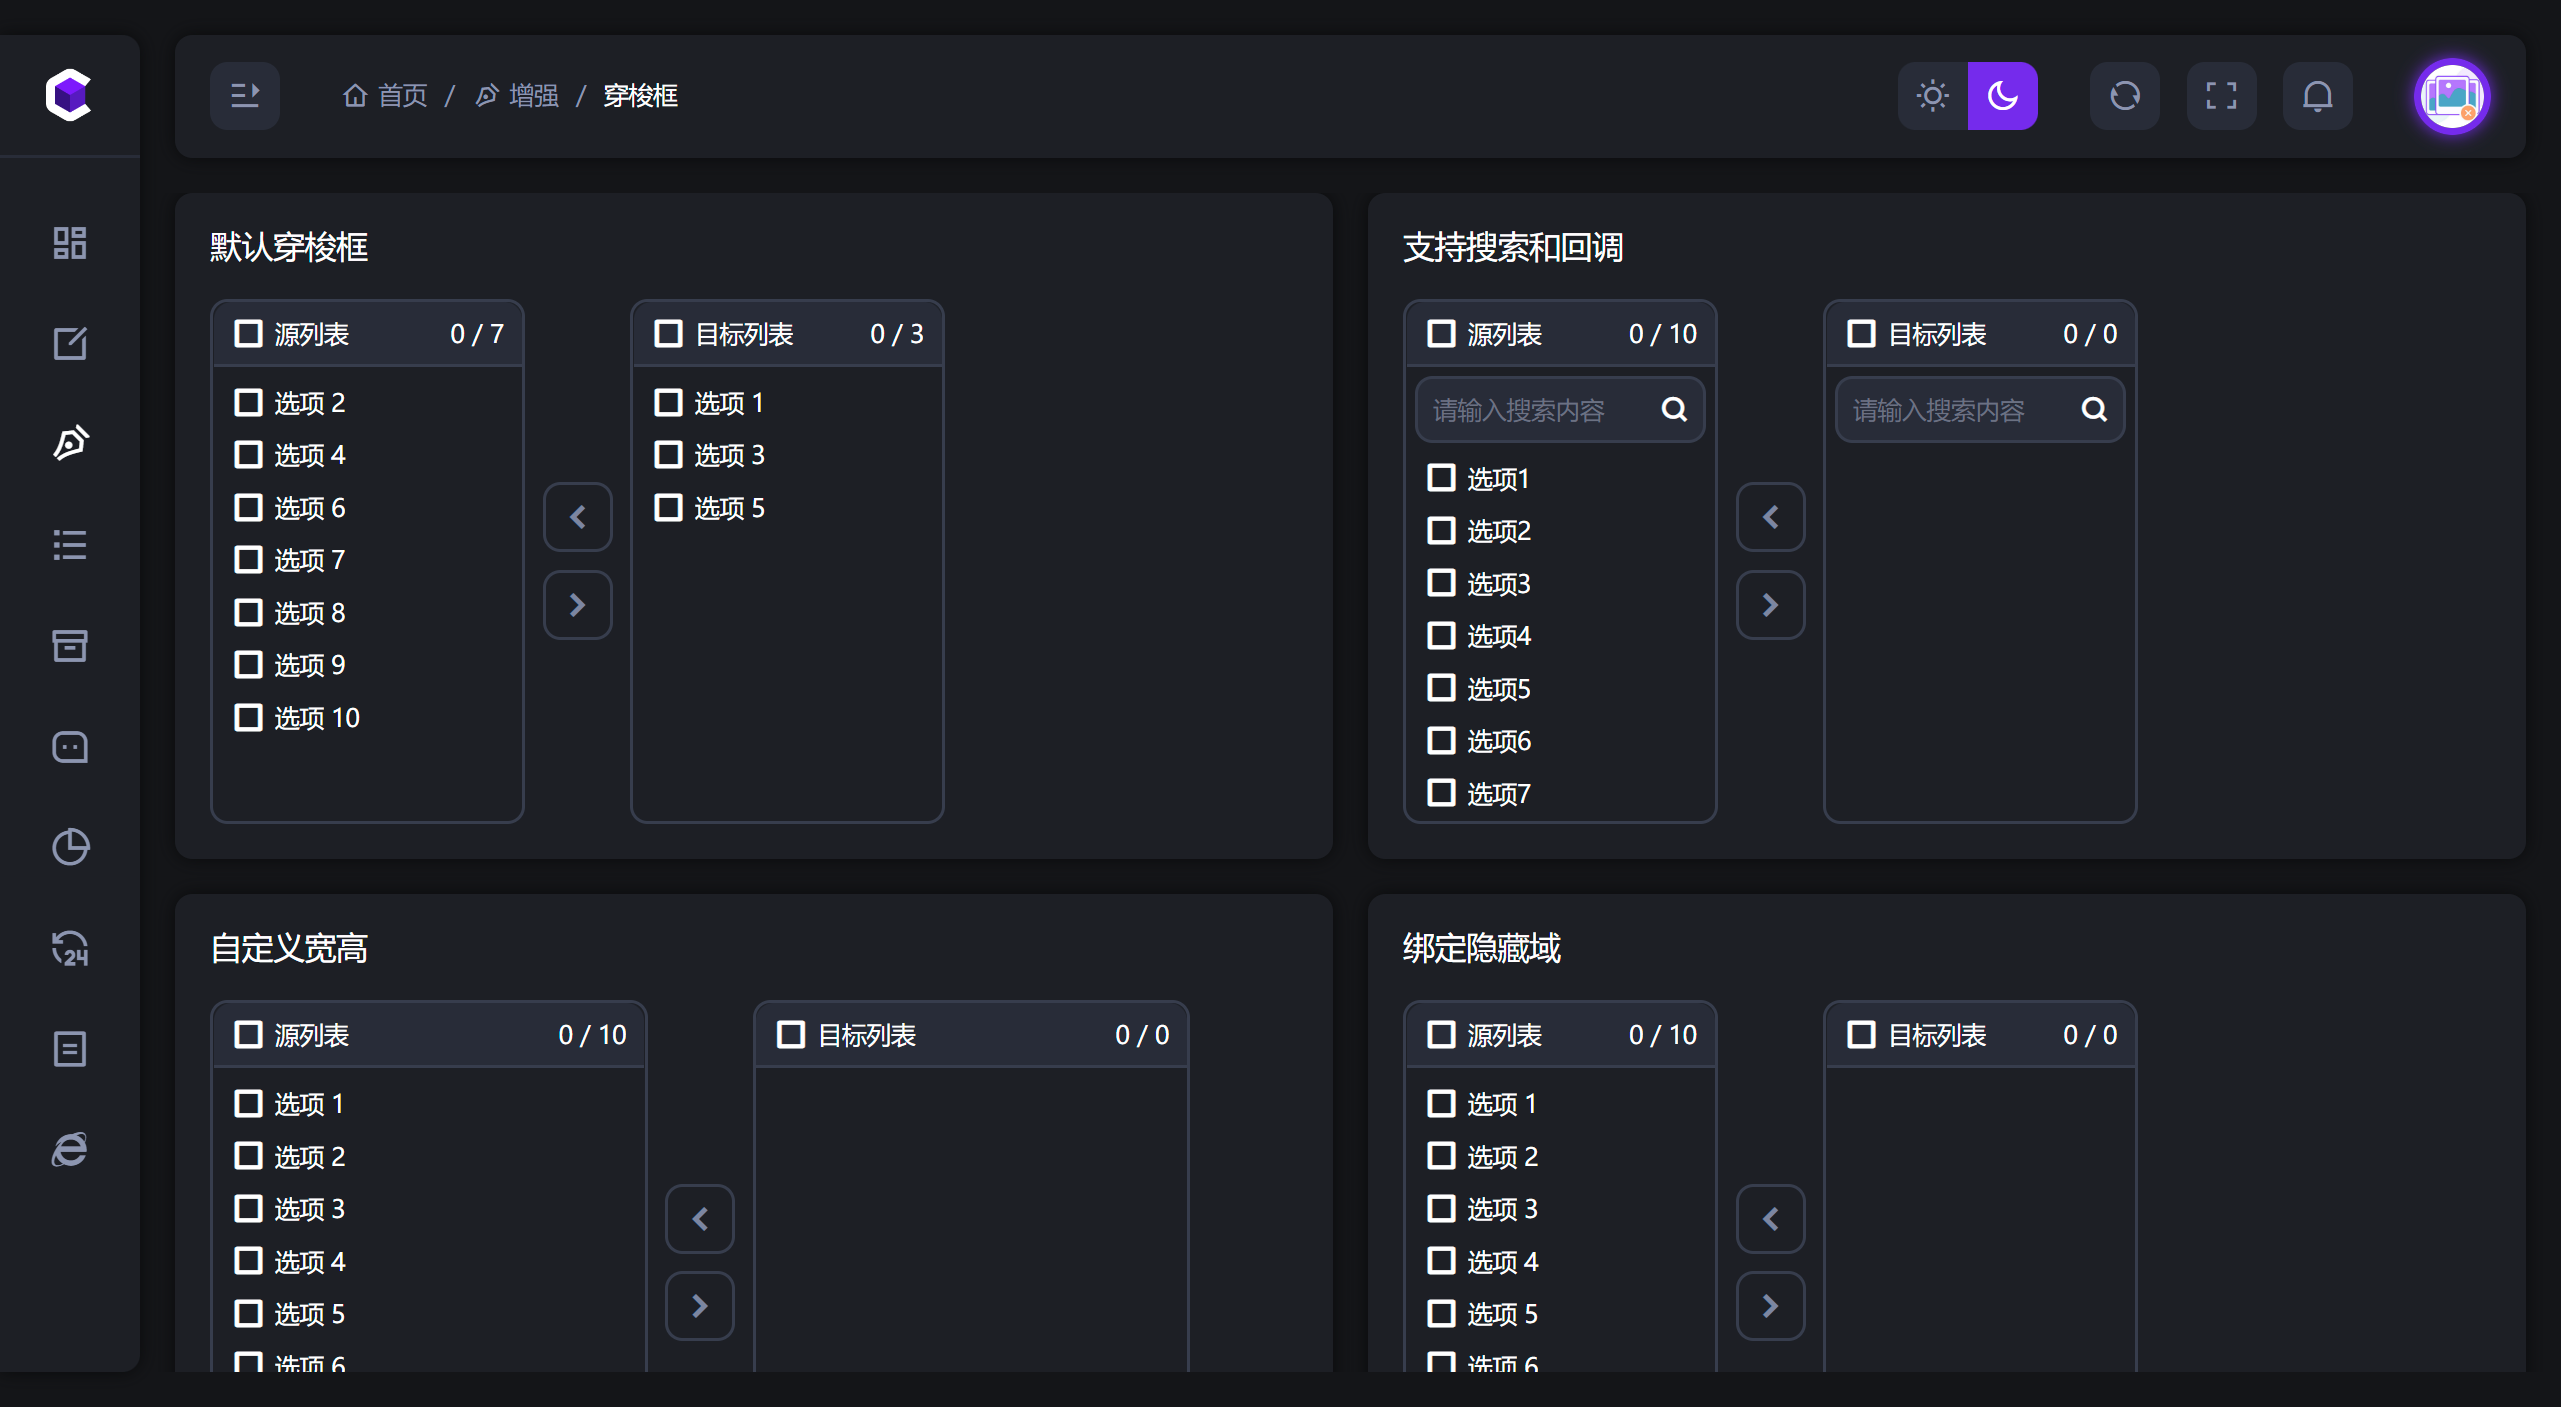2561x1407 pixels.
Task: Click the pie chart icon in sidebar
Action: pos(69,847)
